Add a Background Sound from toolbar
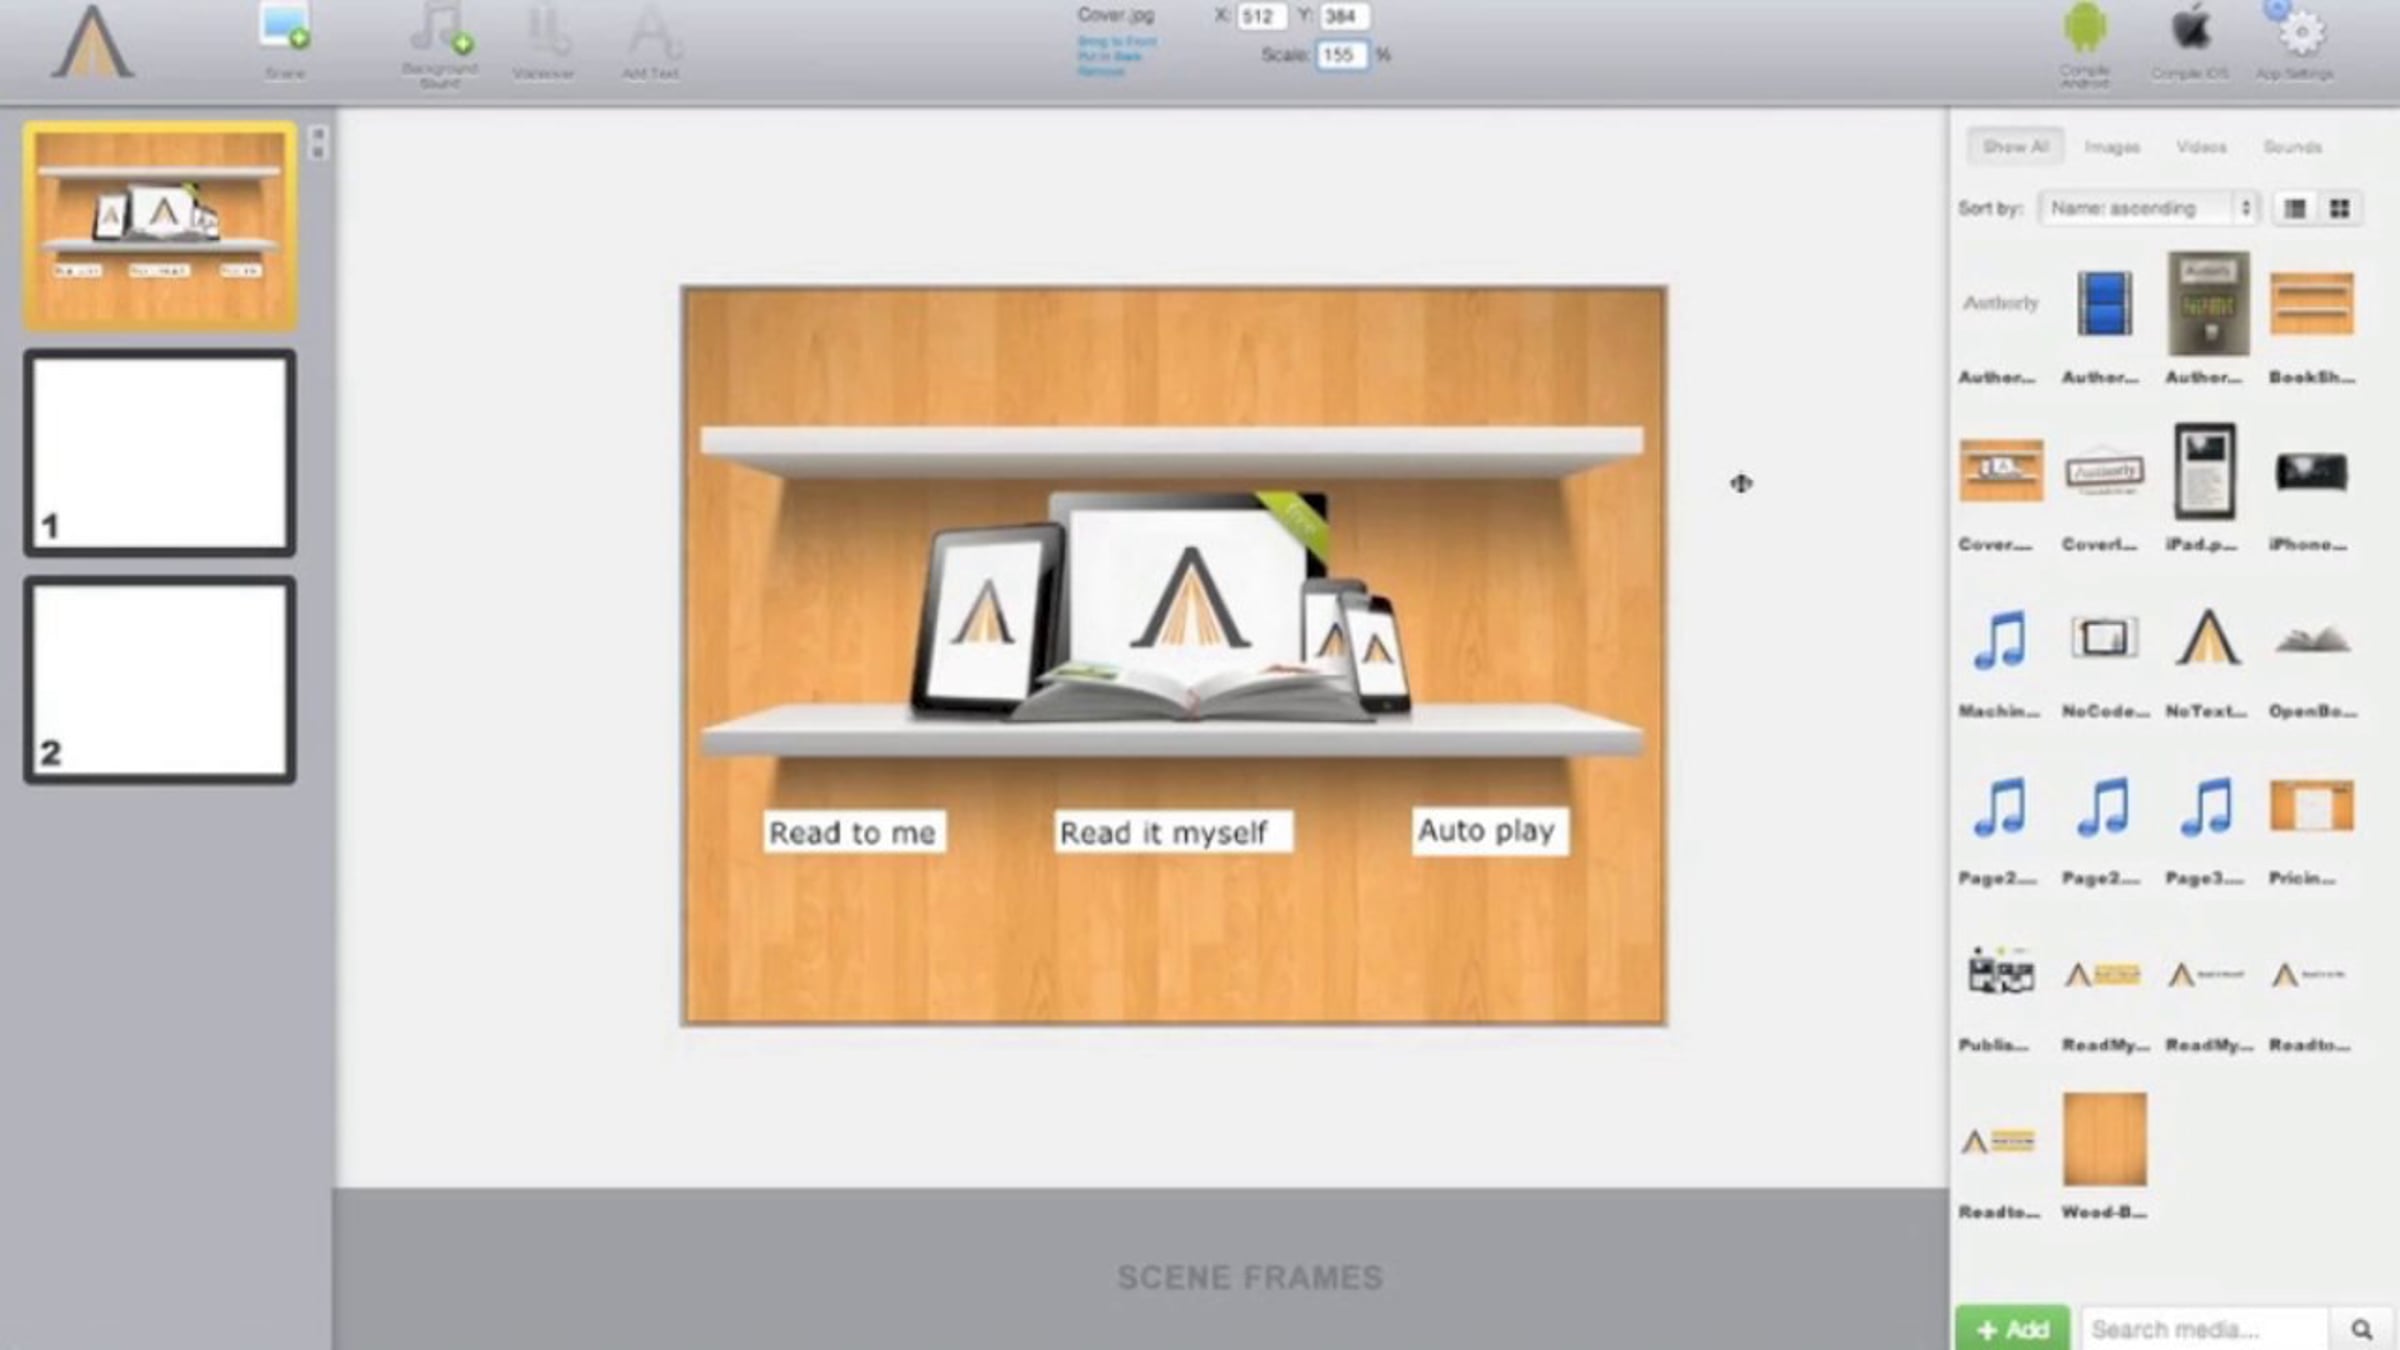The width and height of the screenshot is (2400, 1350). (440, 32)
